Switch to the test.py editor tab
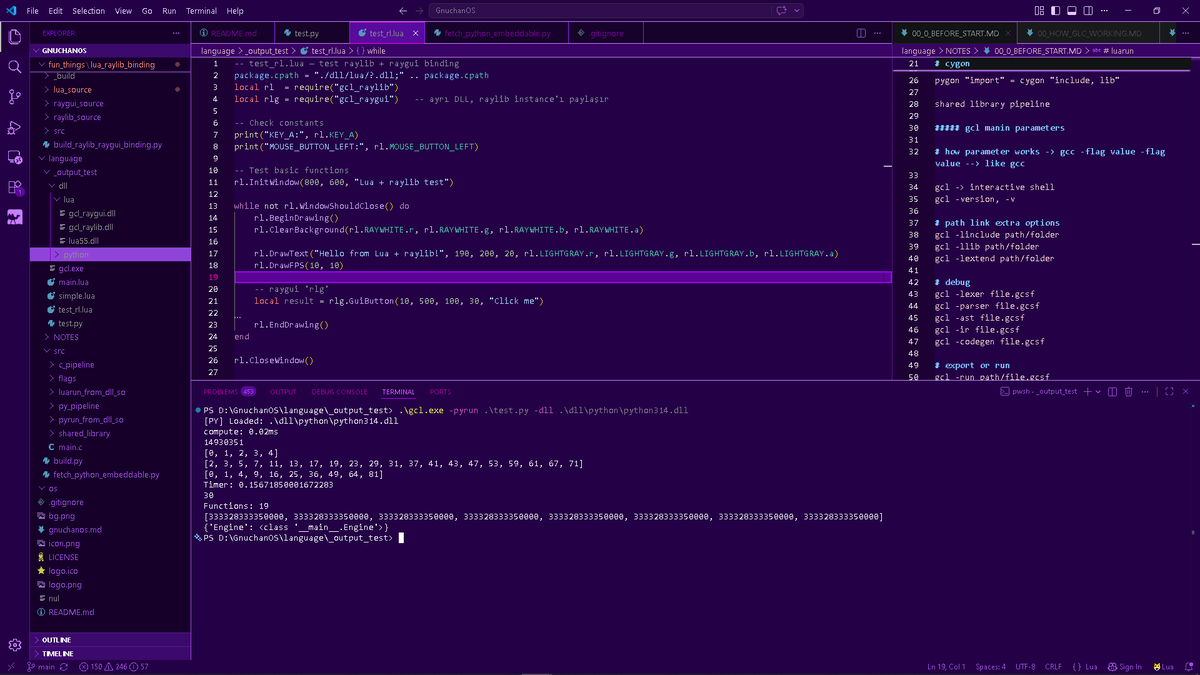Screen dimensions: 1200x675 pyautogui.click(x=307, y=33)
